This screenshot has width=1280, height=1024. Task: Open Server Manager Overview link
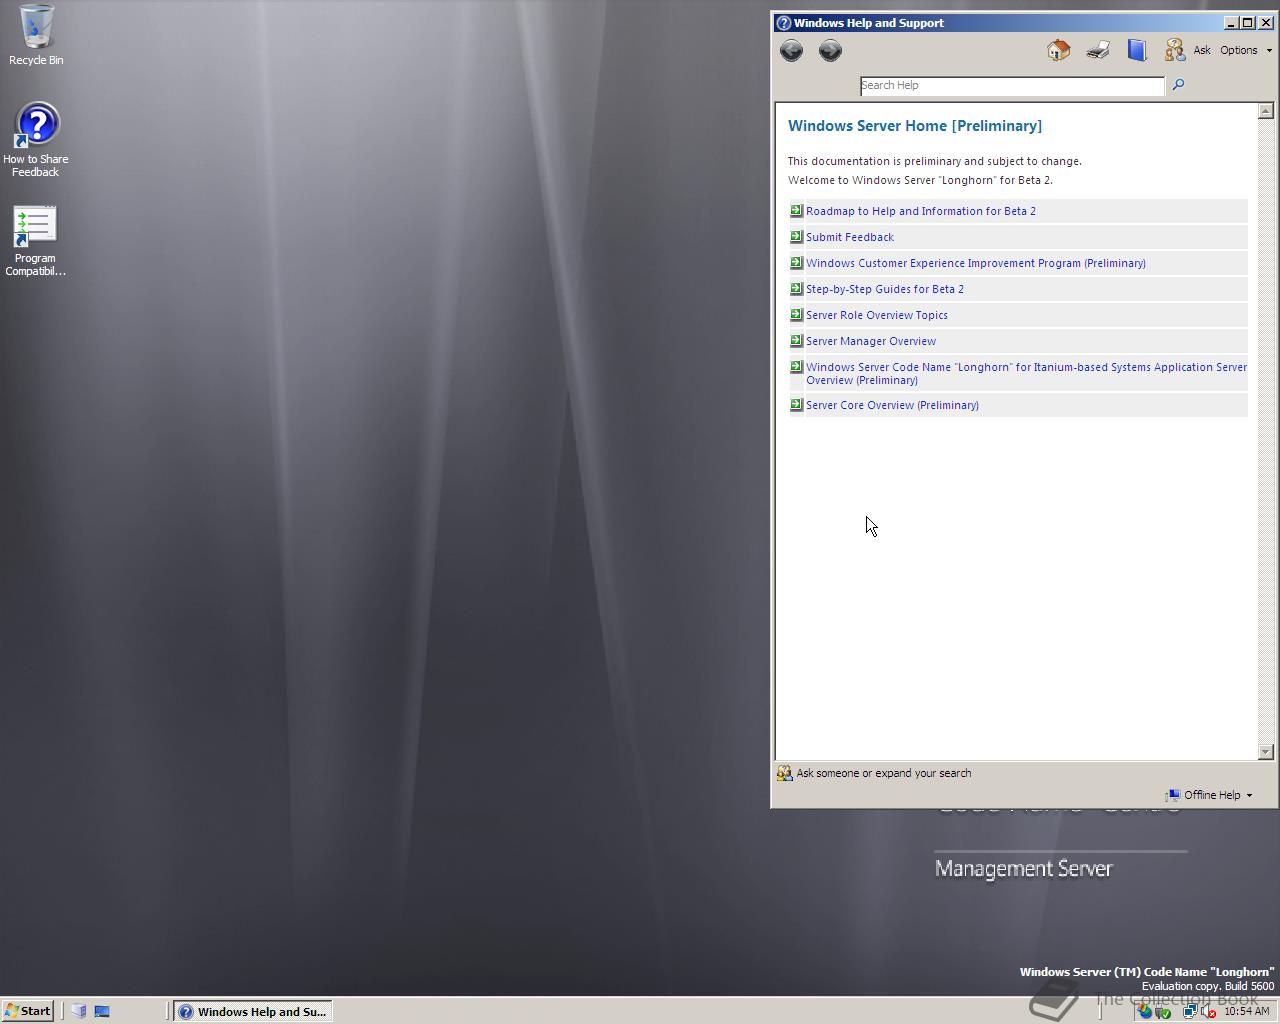point(871,341)
